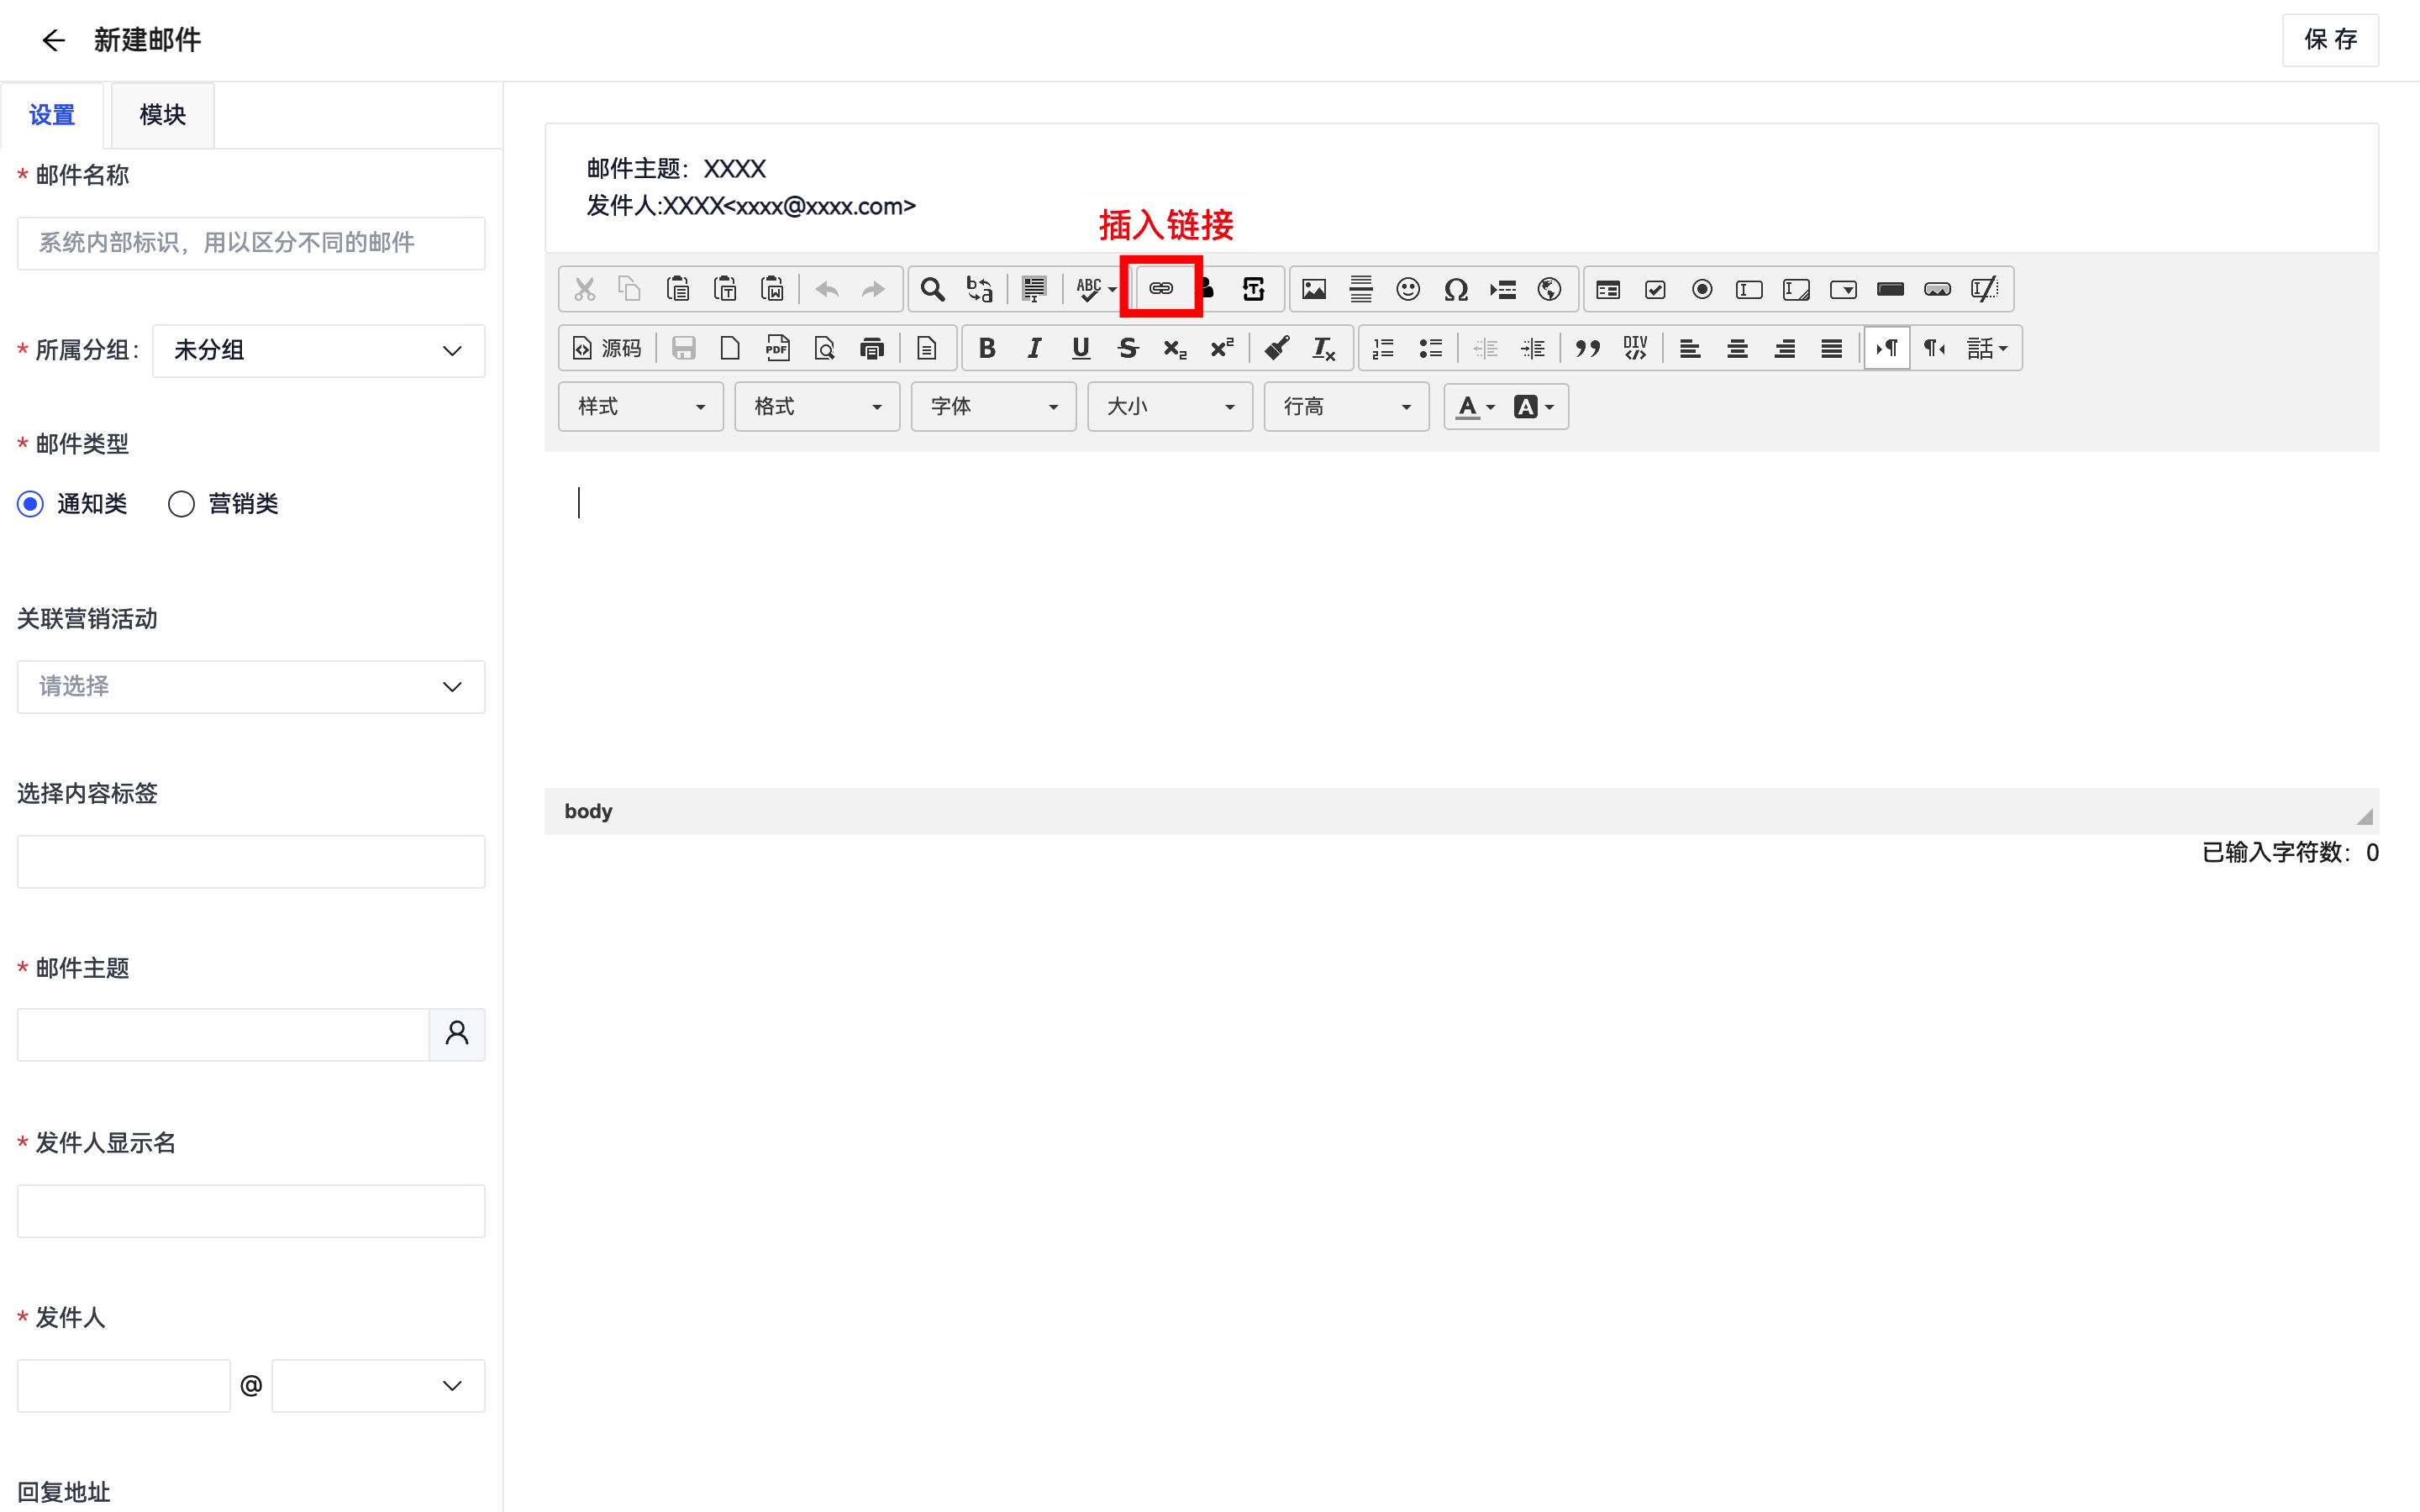Click the Insert Horizontal Line icon
The image size is (2420, 1512).
(1361, 290)
